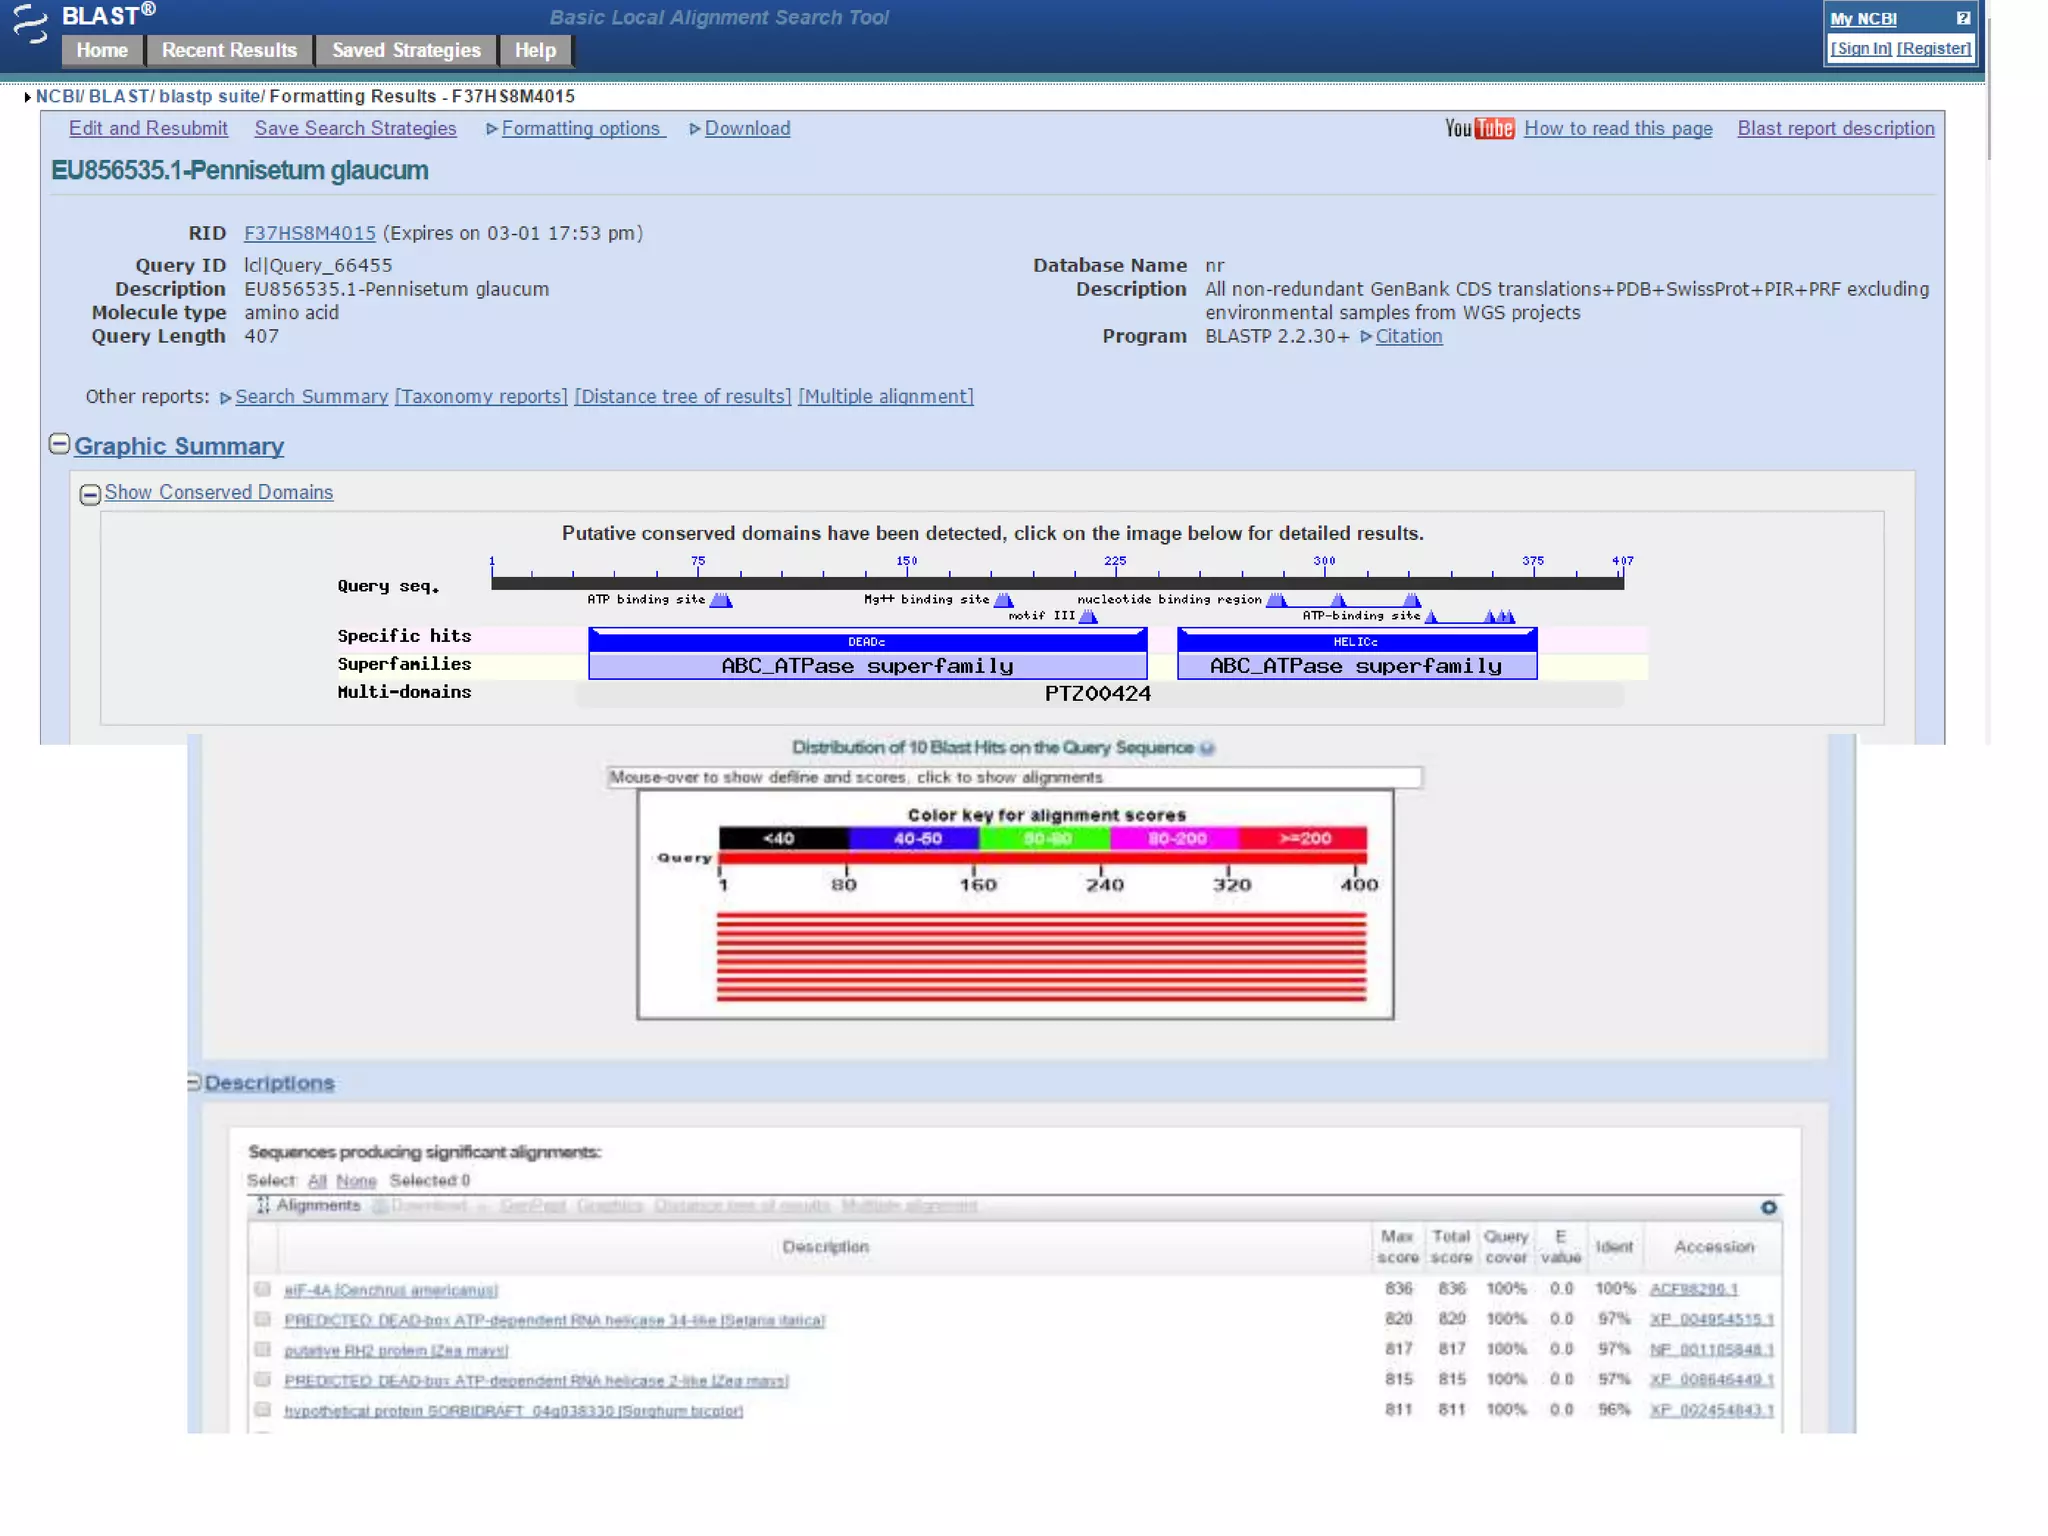Screen dimensions: 2048x1536
Task: Check the eIF-4A Cenchrus americanus row checkbox
Action: coord(262,1290)
